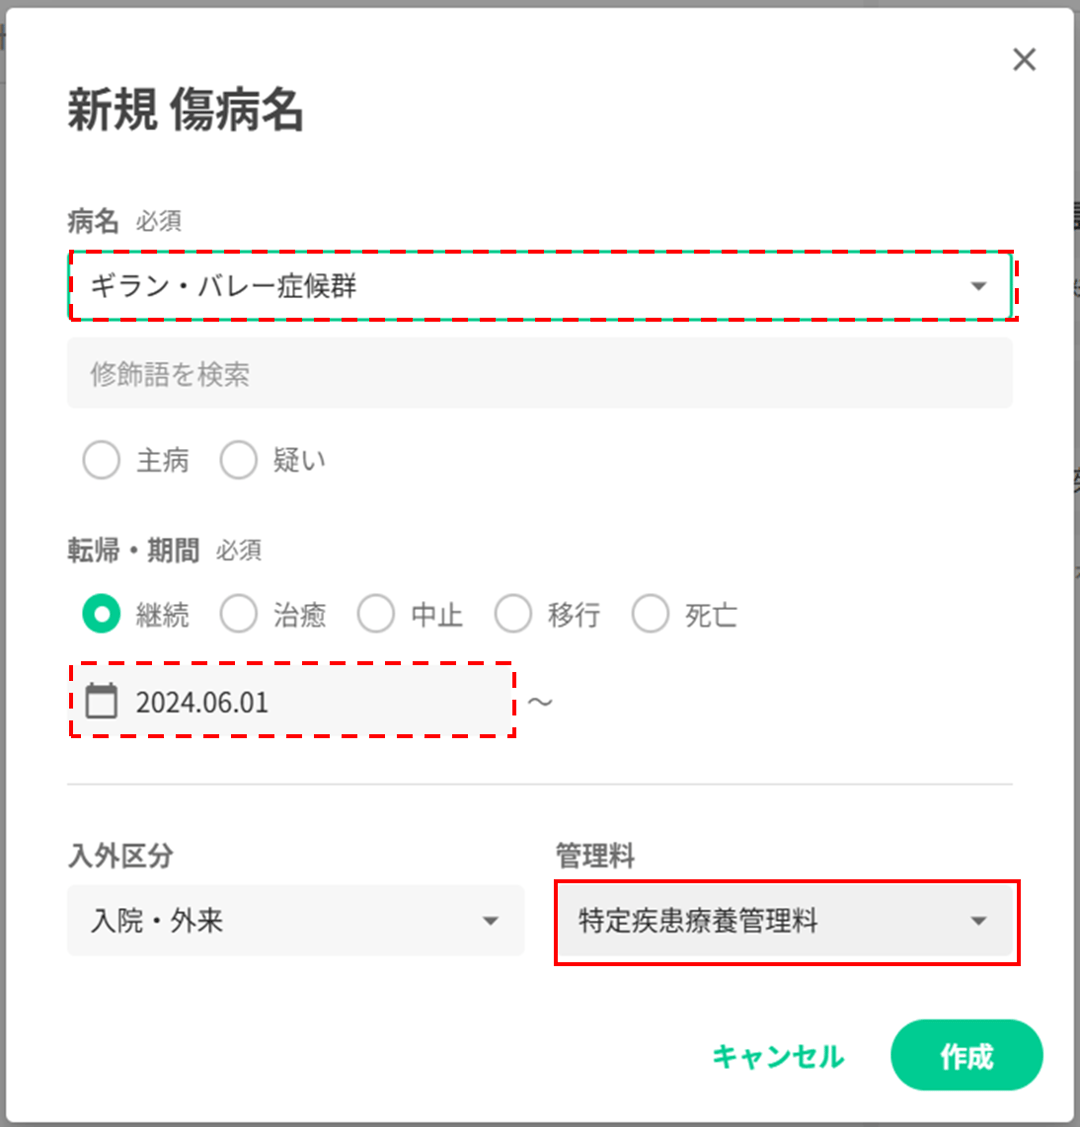Expand the 入外区分 dropdown
Viewport: 1080px width, 1127px height.
[x=490, y=921]
